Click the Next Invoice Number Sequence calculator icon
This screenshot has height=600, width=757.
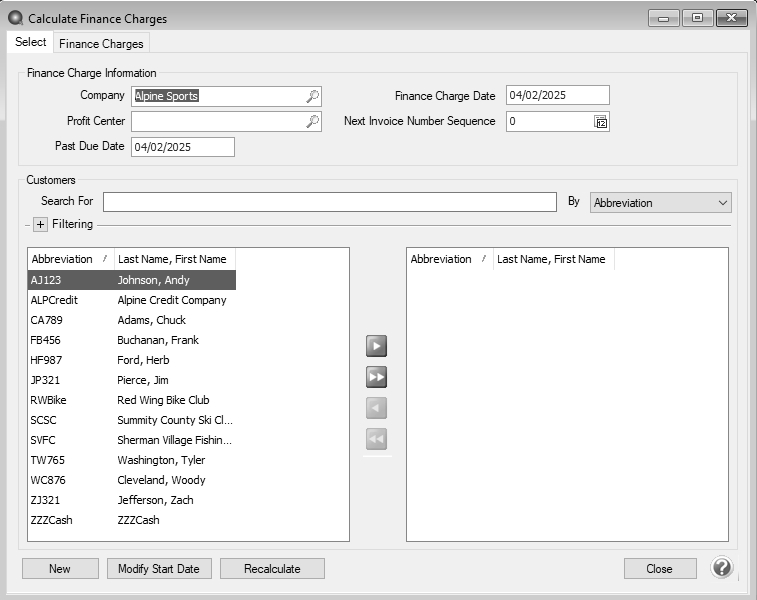(601, 122)
